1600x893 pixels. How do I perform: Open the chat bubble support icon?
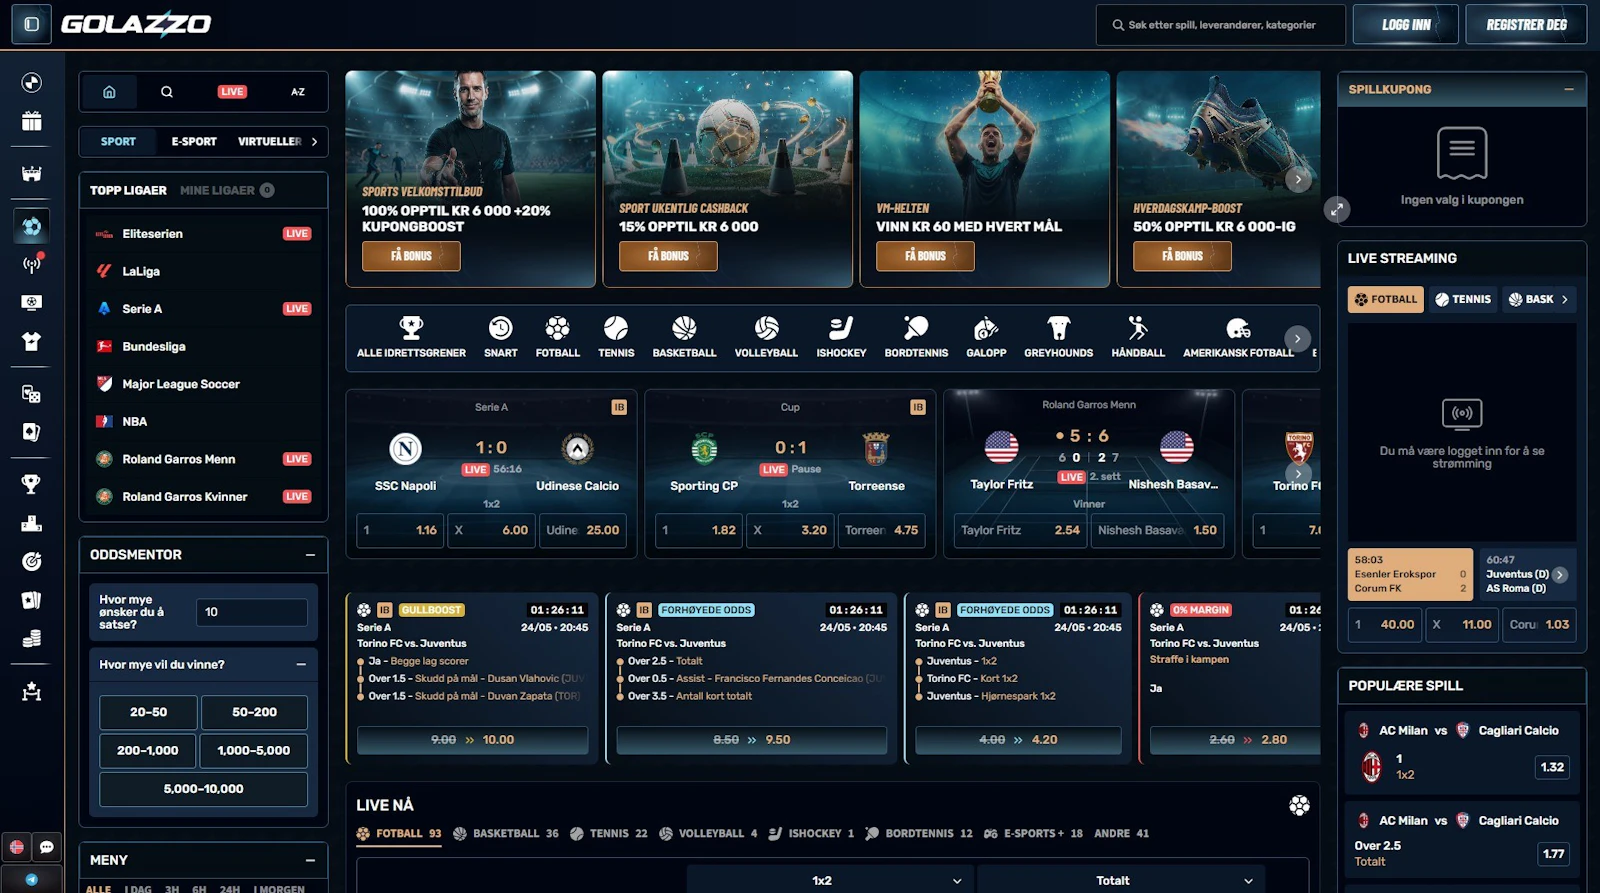click(x=47, y=847)
